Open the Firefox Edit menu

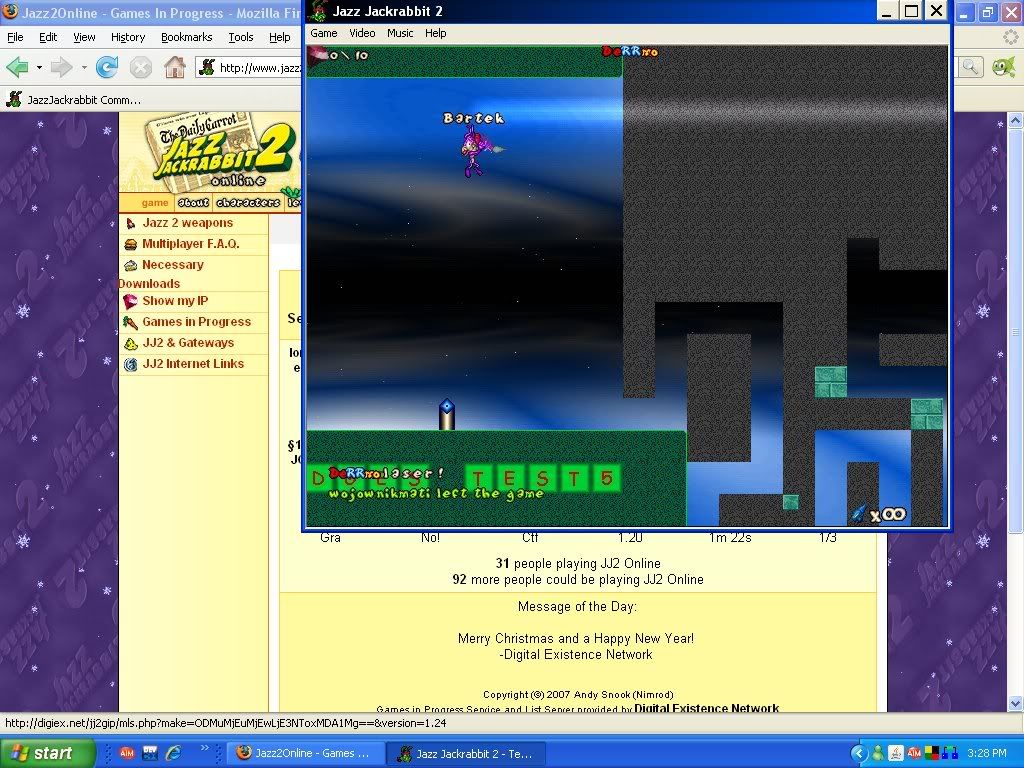[48, 37]
